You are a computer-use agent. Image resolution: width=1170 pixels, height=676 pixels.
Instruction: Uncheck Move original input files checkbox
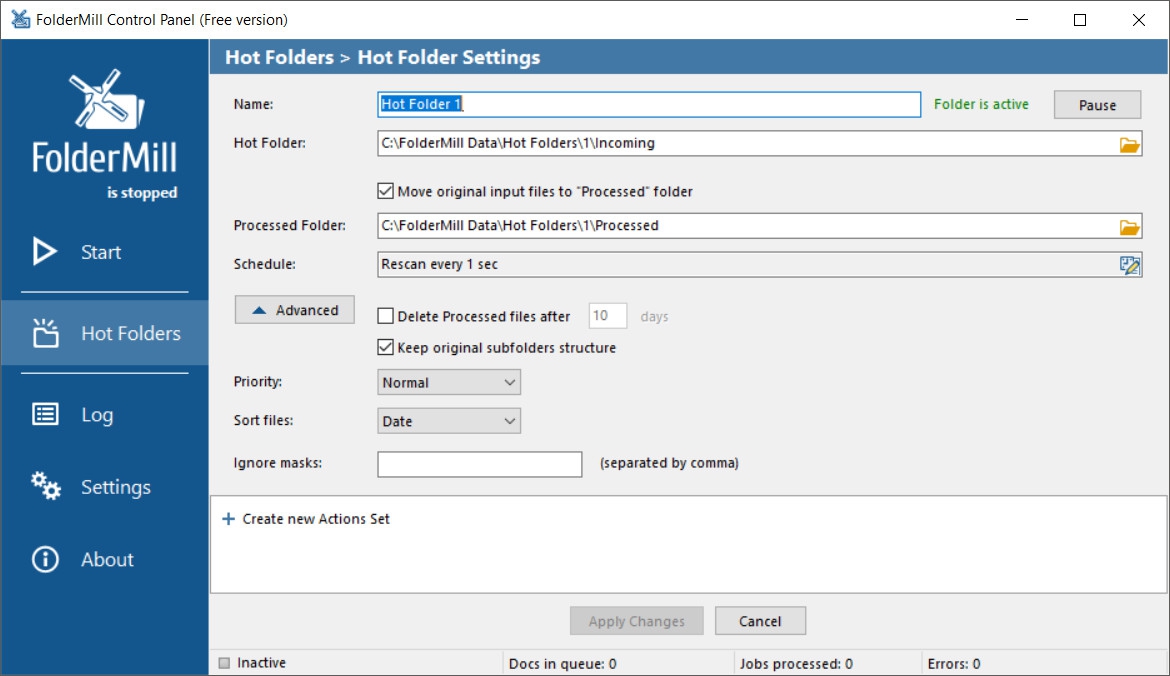[385, 191]
